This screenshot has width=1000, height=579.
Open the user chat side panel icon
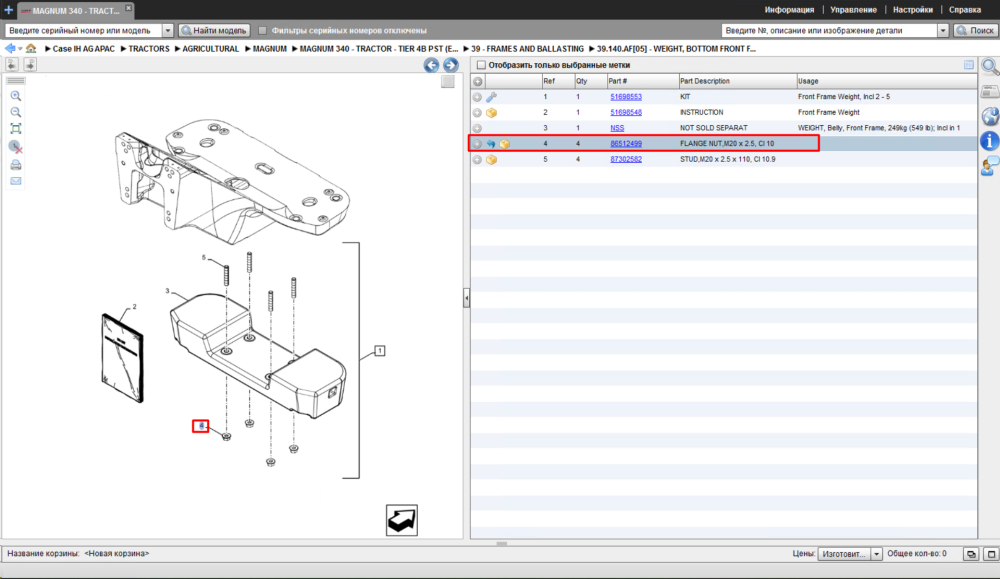coord(990,166)
